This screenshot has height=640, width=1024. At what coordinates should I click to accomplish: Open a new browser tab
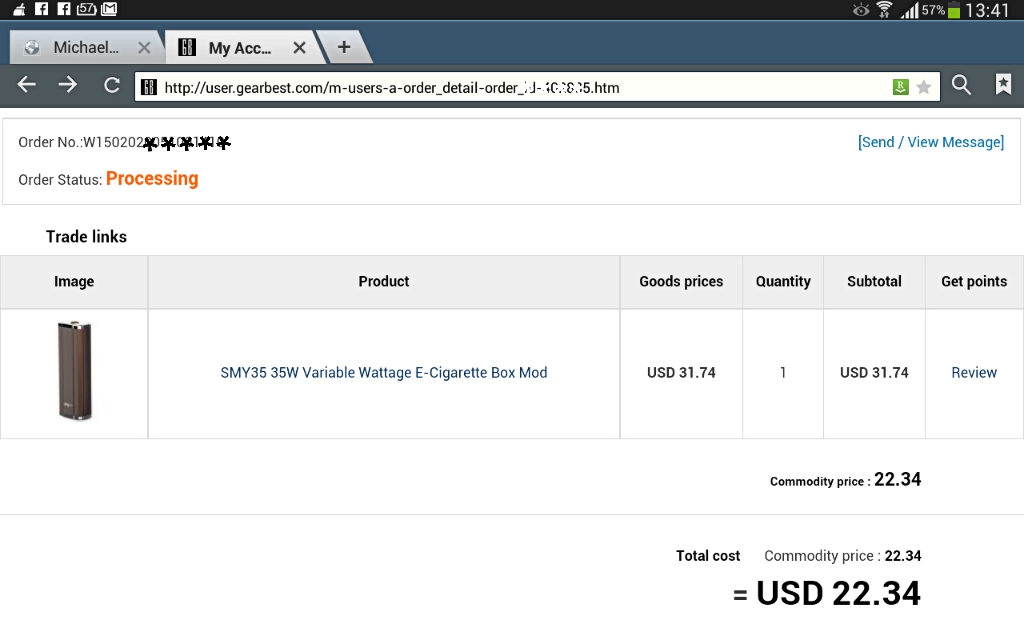point(344,47)
